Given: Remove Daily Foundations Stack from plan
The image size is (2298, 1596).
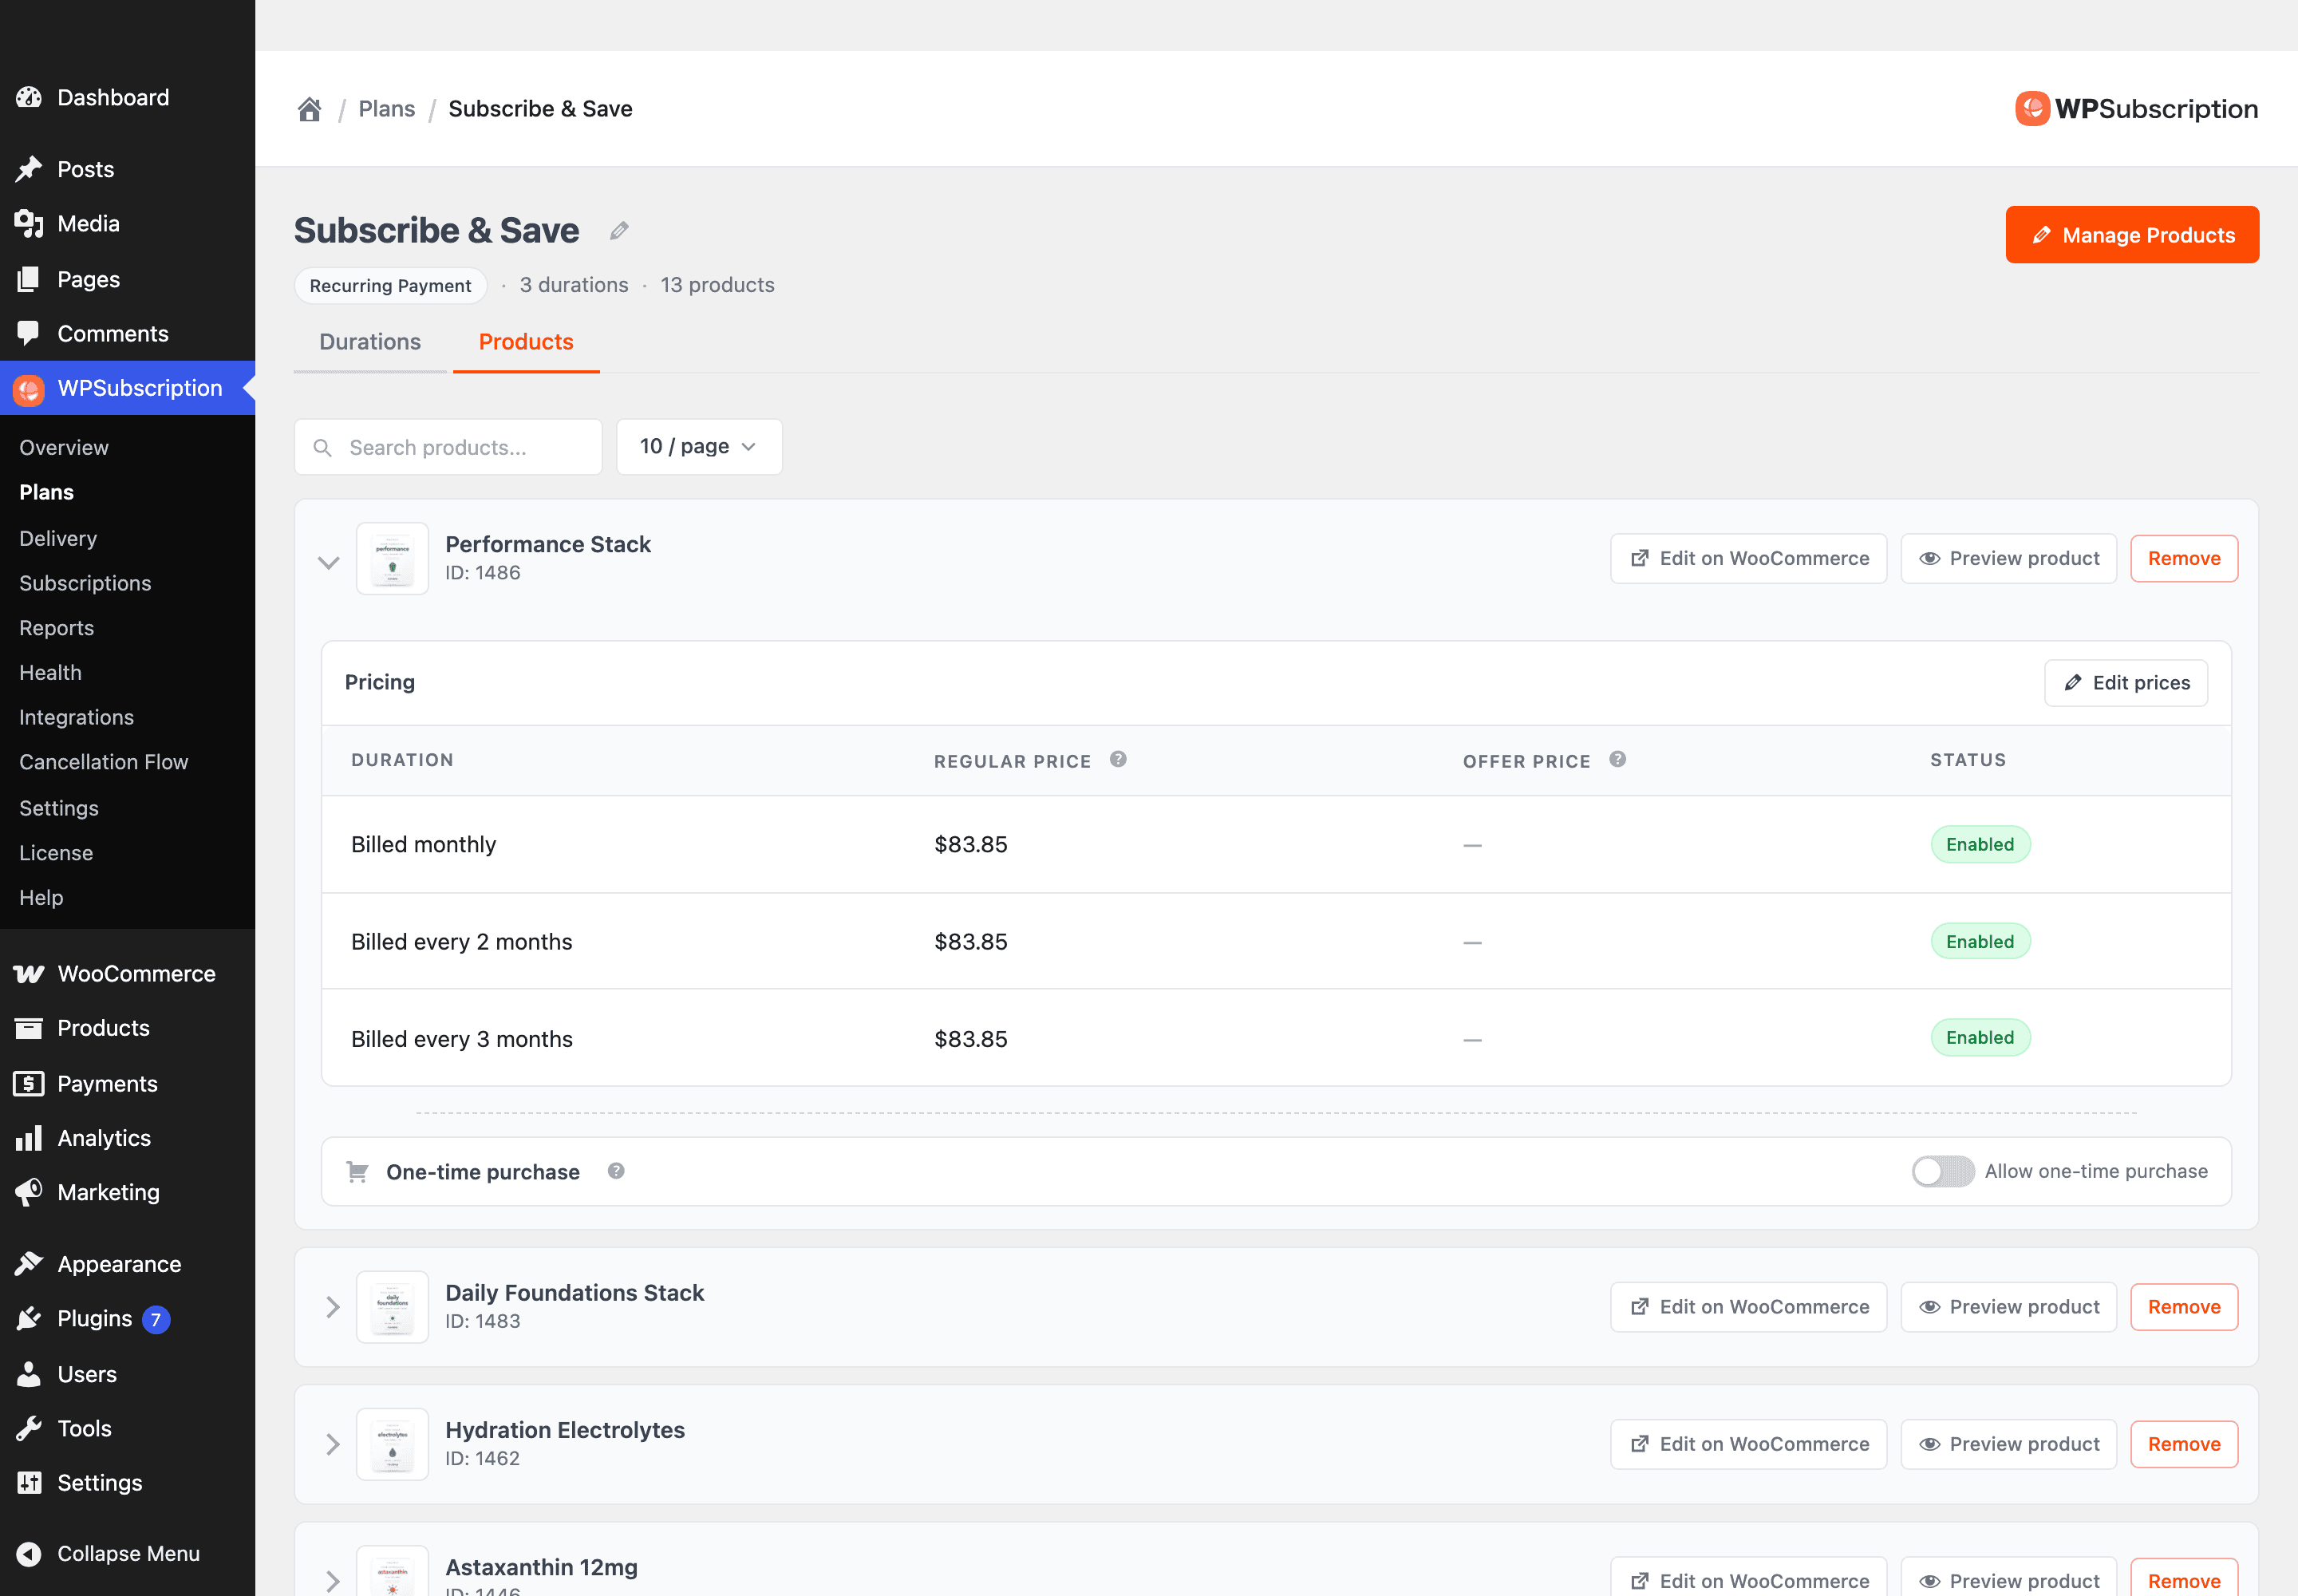Looking at the screenshot, I should point(2184,1307).
